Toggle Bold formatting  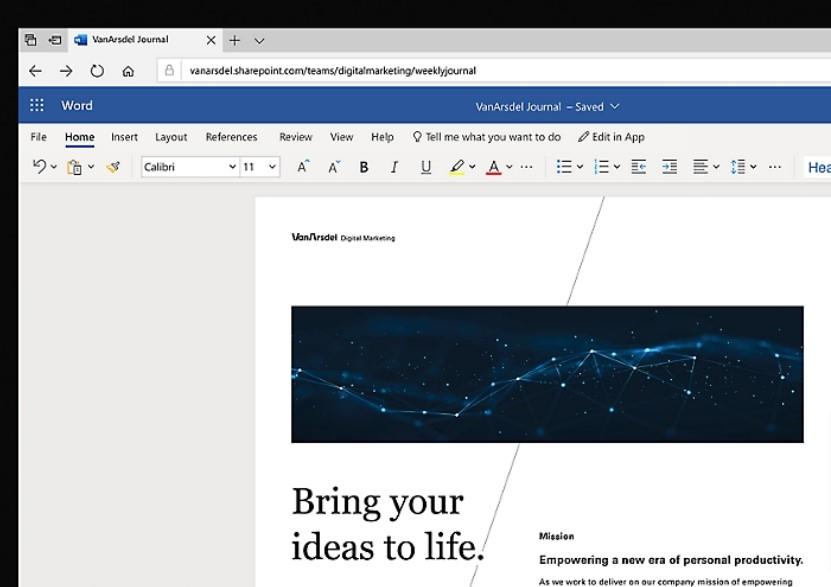(364, 167)
